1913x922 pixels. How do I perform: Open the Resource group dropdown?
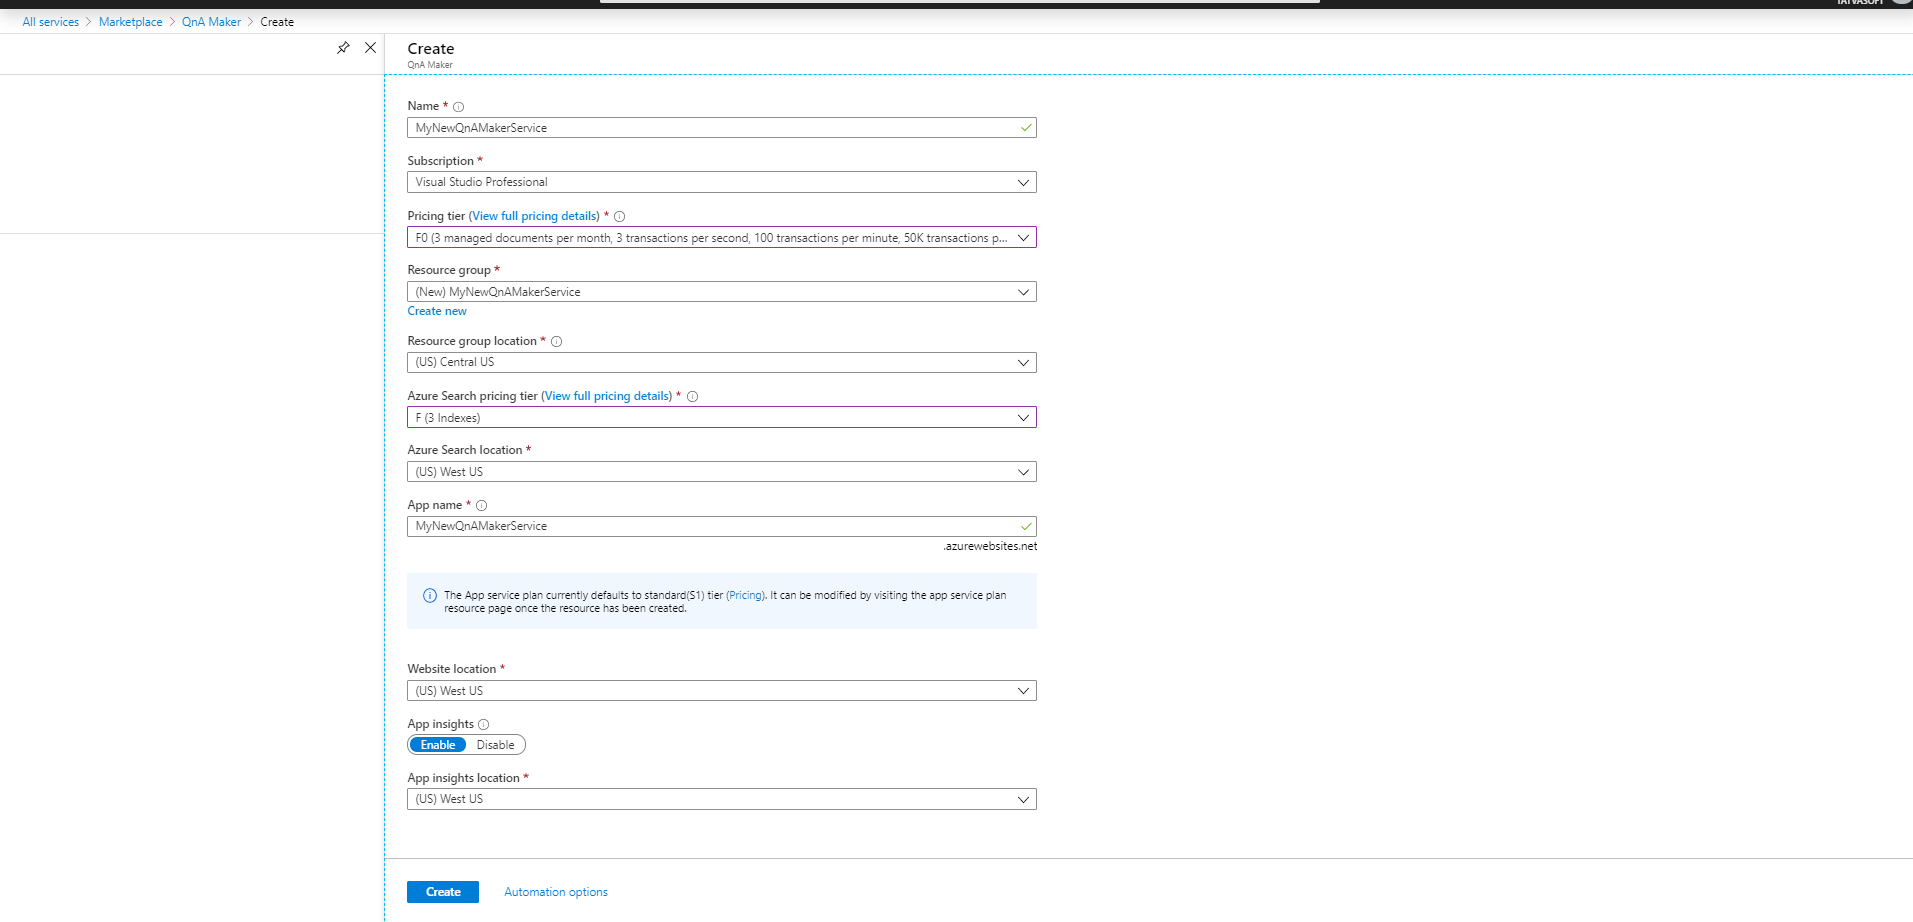pyautogui.click(x=721, y=292)
